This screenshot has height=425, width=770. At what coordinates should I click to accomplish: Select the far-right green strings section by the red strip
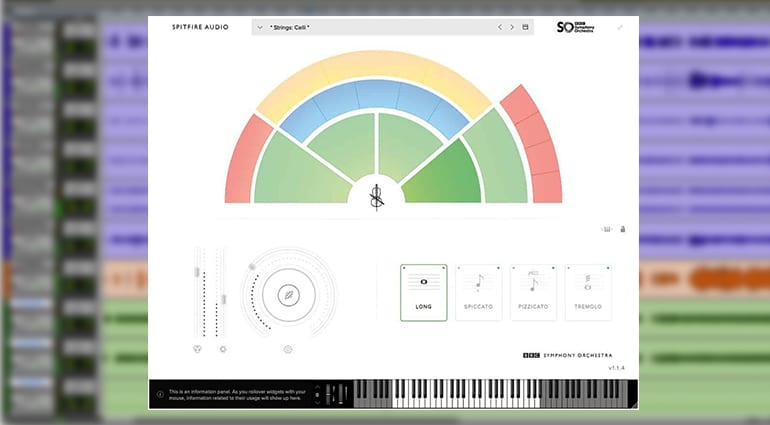501,157
